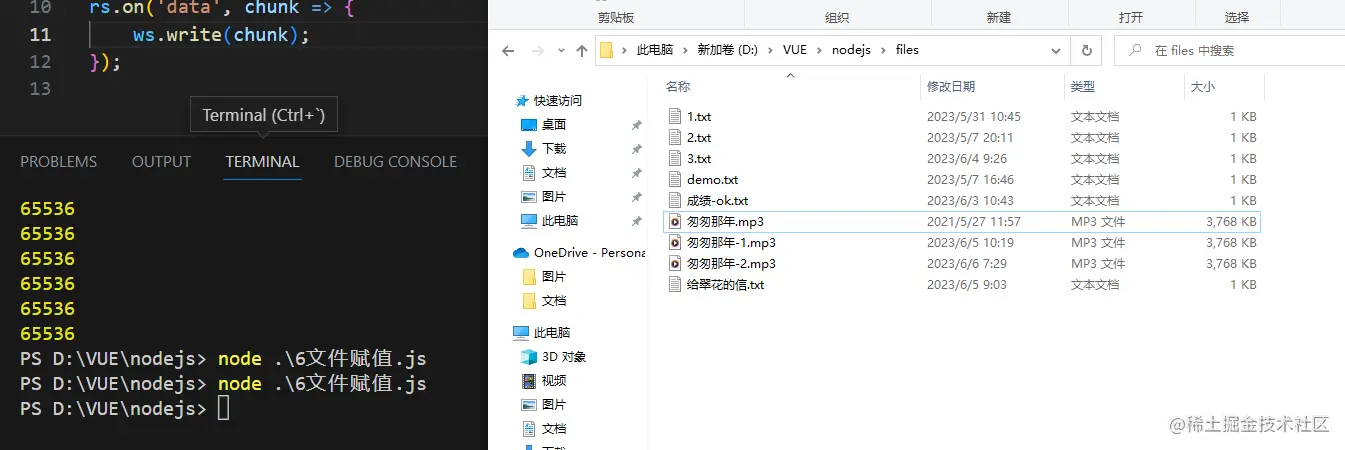Click the search magnifier icon

tap(1135, 50)
